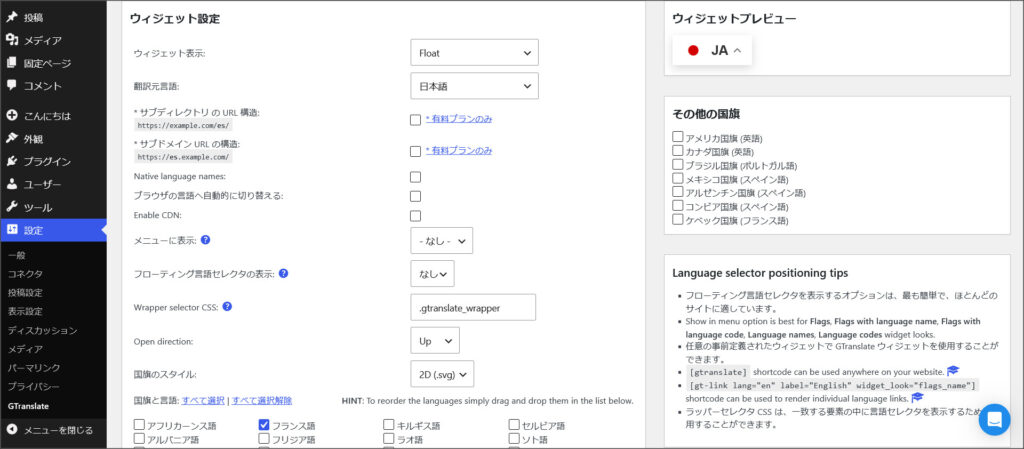Check the セルビア語 language checkbox

coord(515,425)
